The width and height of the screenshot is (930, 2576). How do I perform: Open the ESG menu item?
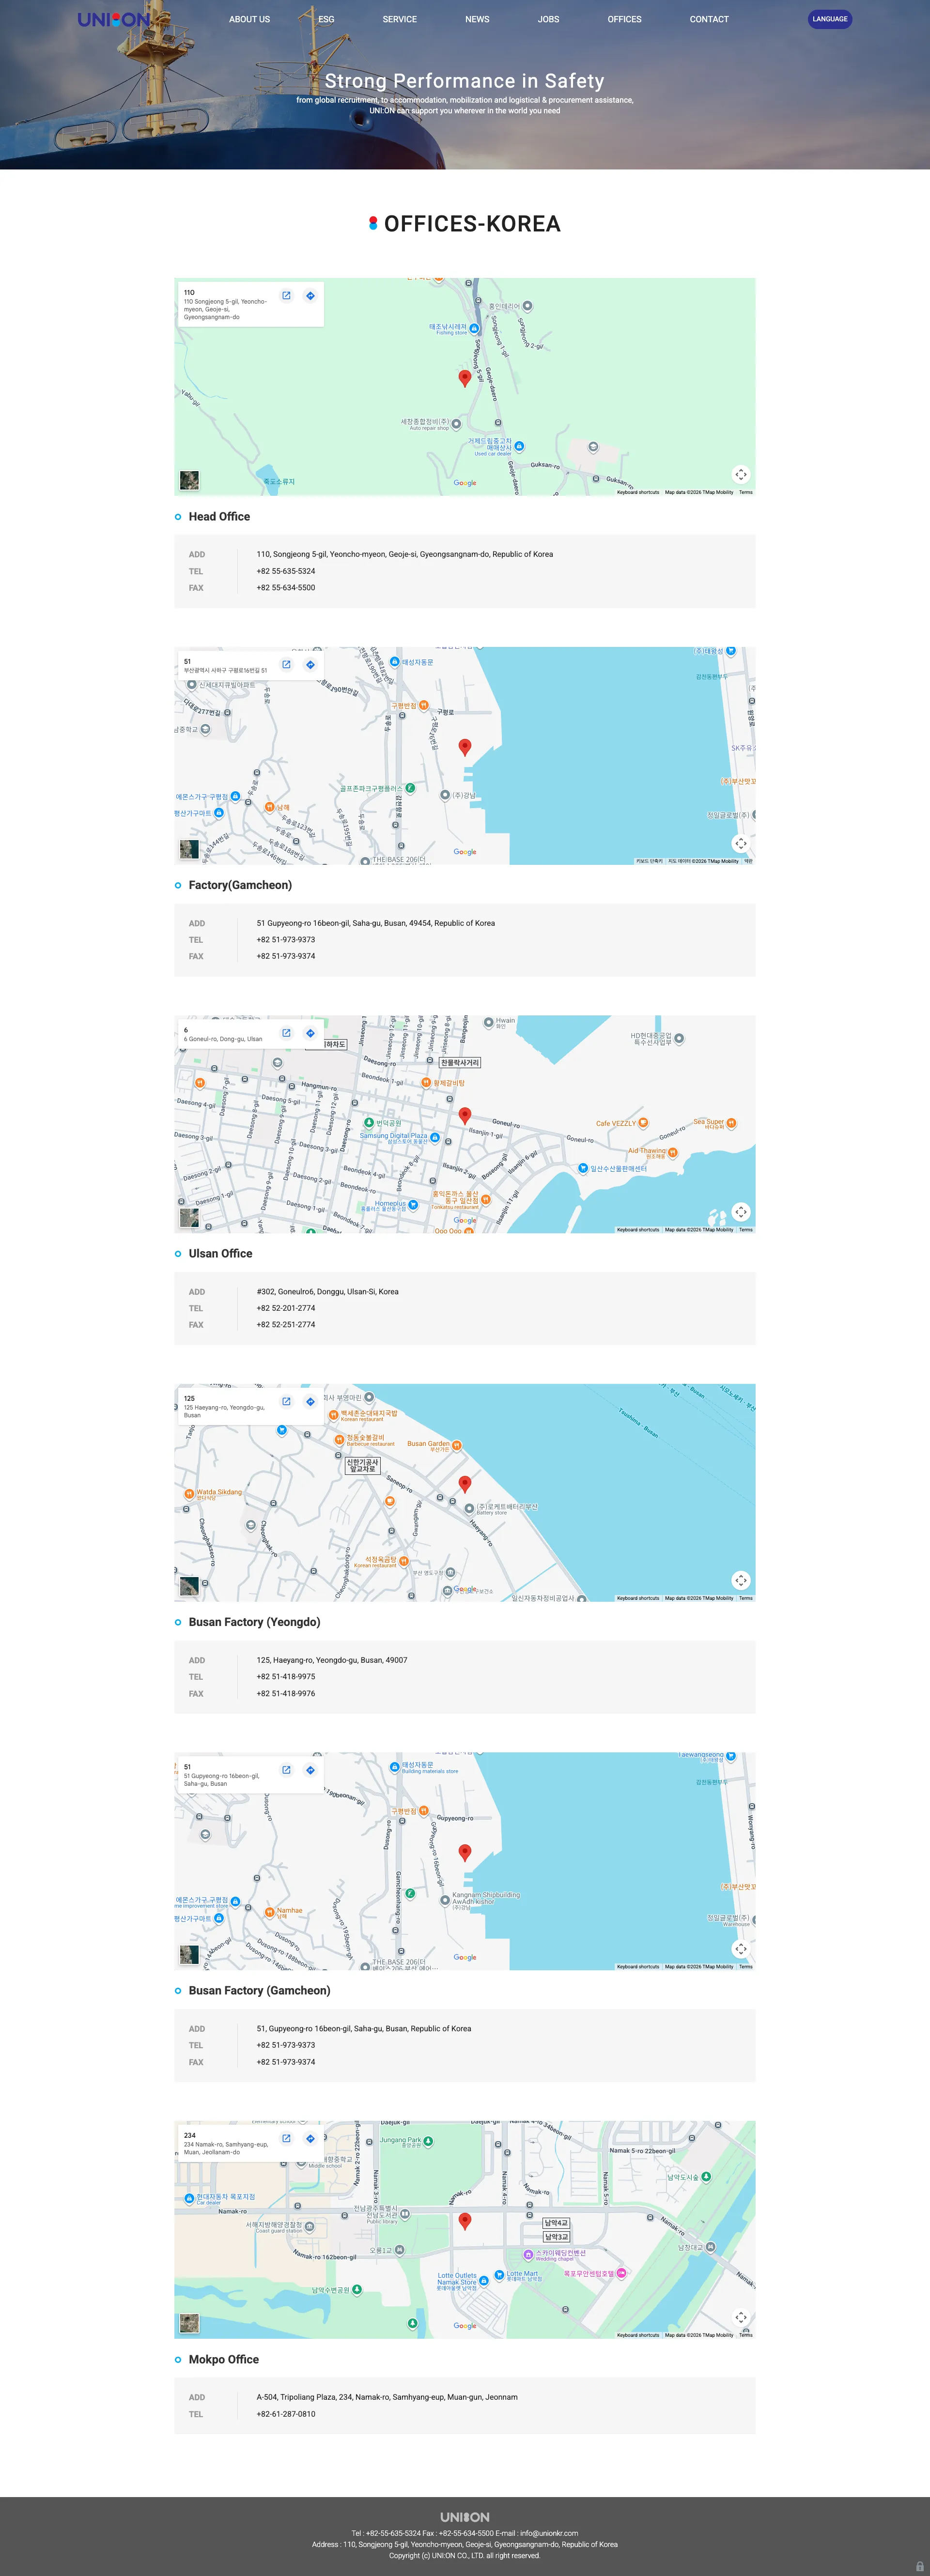pos(326,19)
